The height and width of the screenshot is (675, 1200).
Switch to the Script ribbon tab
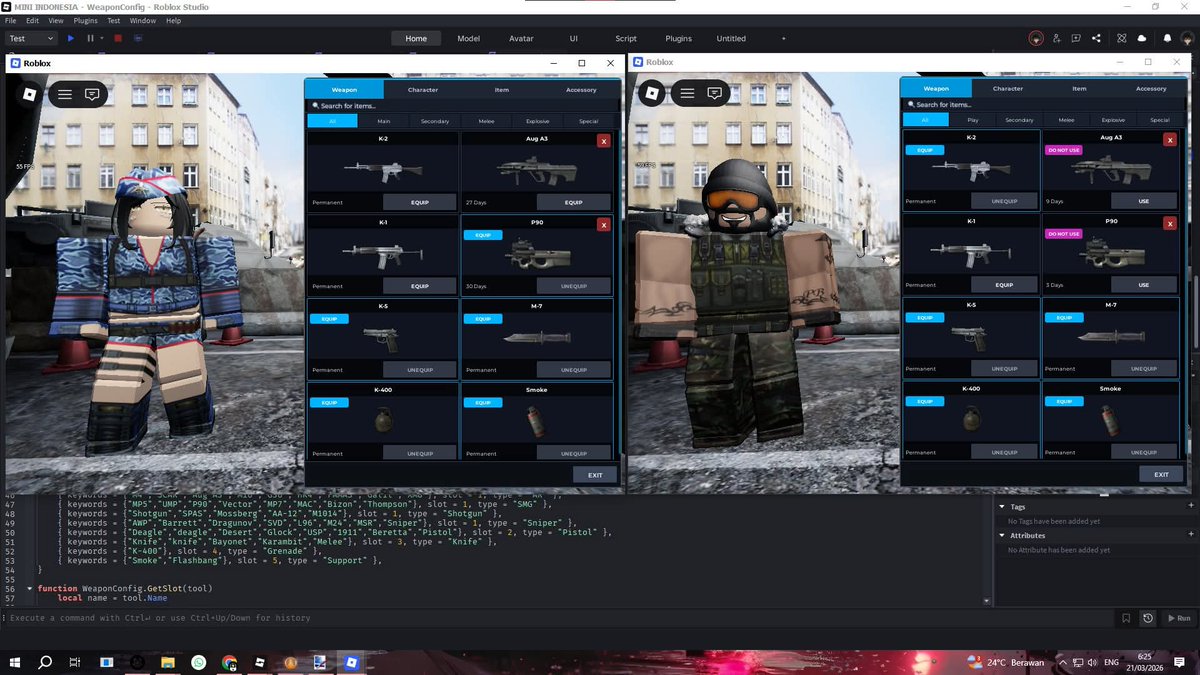(626, 38)
